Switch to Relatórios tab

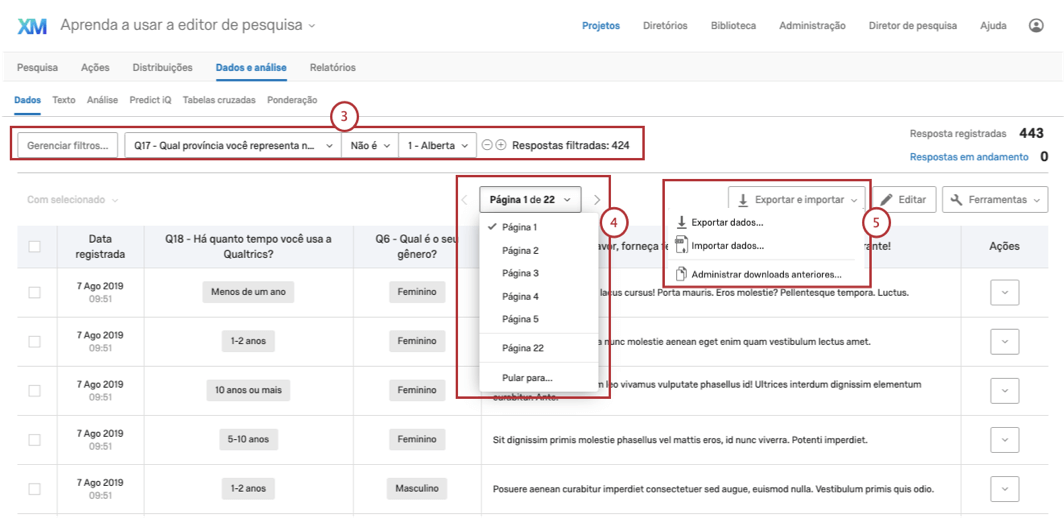(x=332, y=67)
